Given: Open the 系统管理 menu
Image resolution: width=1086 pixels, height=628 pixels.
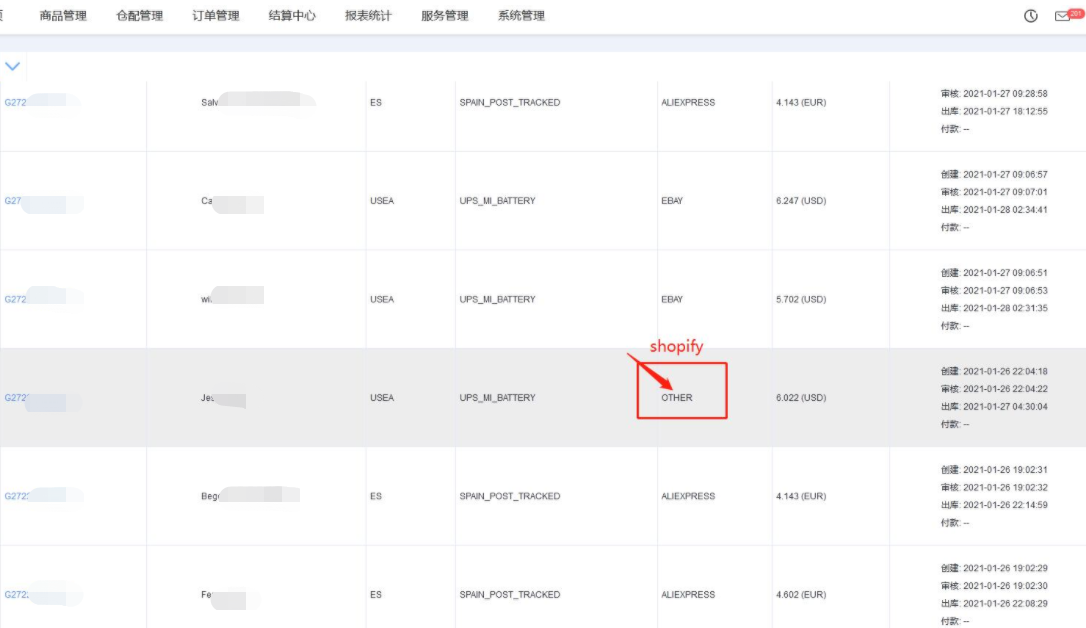Looking at the screenshot, I should (x=521, y=16).
